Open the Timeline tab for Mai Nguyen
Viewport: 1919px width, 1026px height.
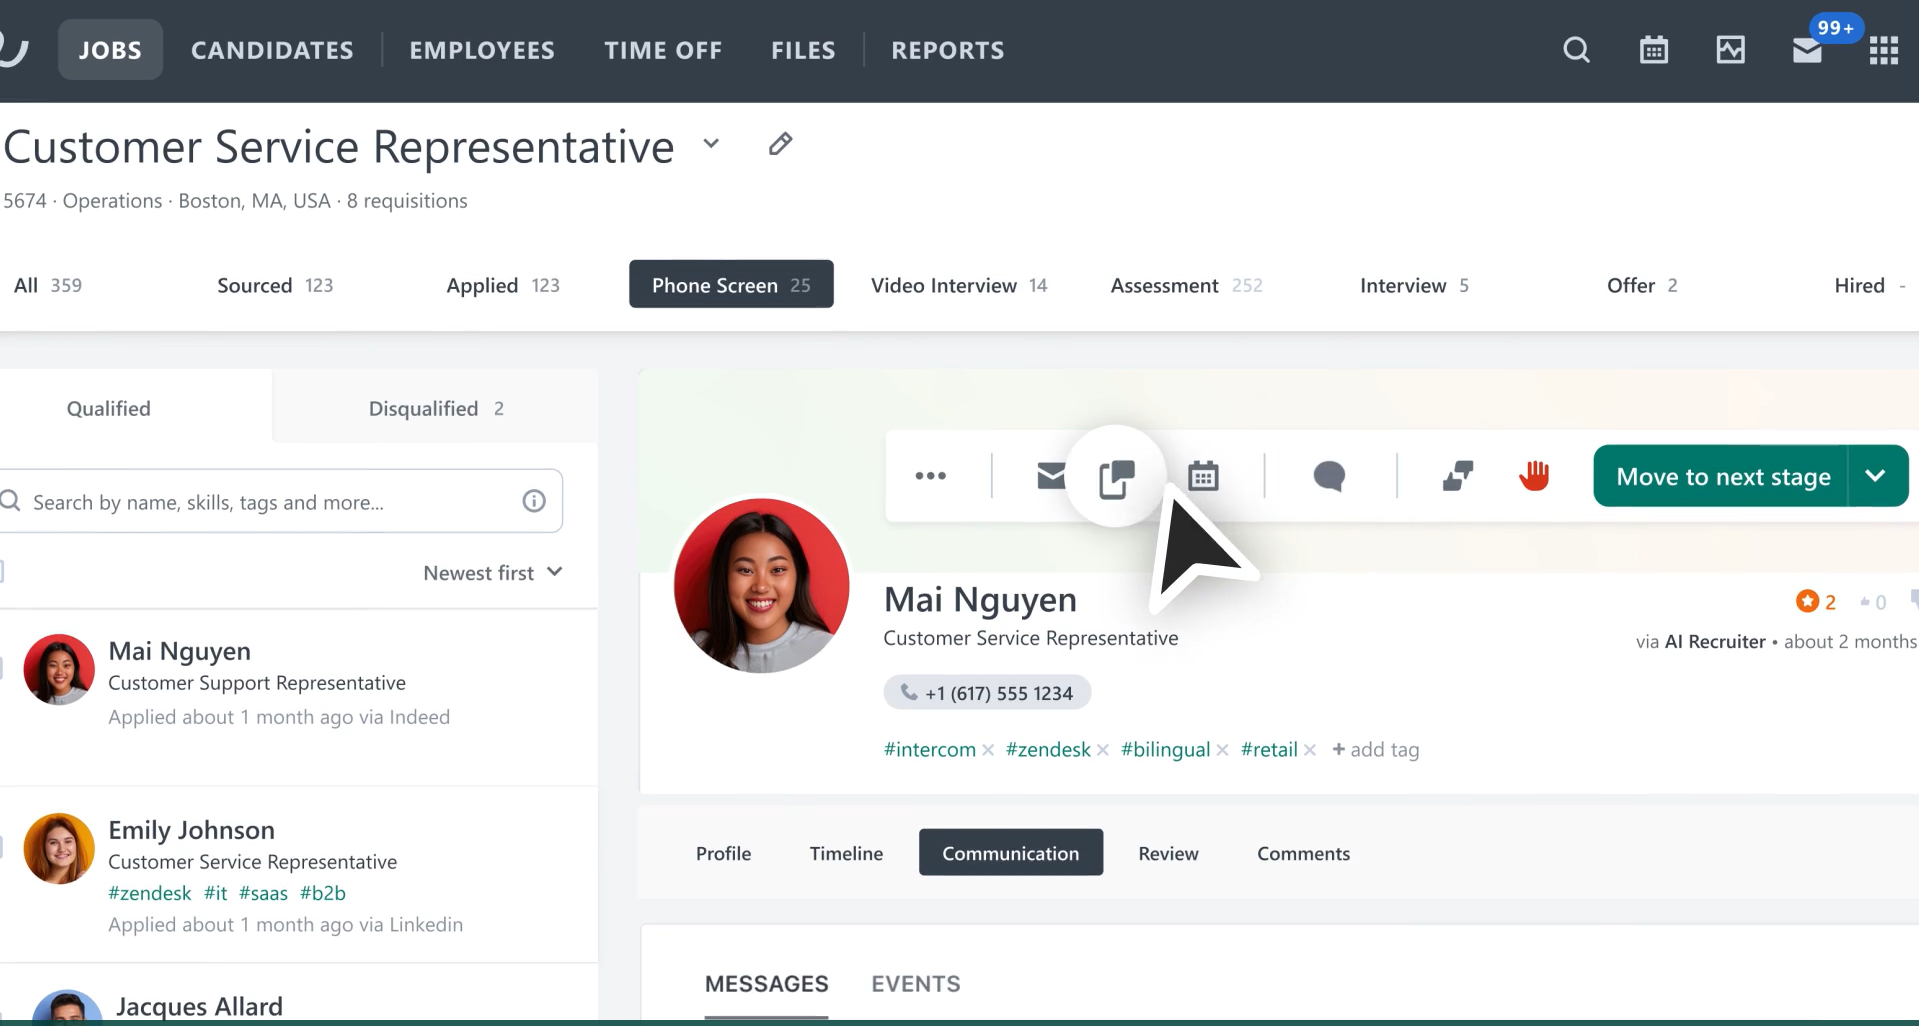[846, 853]
